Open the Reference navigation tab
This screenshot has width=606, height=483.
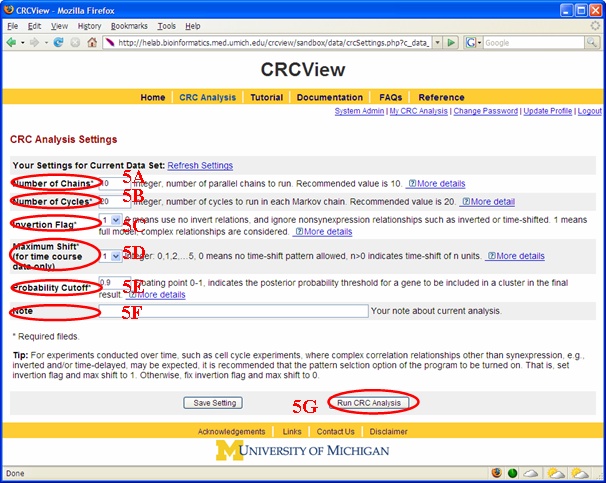click(x=441, y=97)
